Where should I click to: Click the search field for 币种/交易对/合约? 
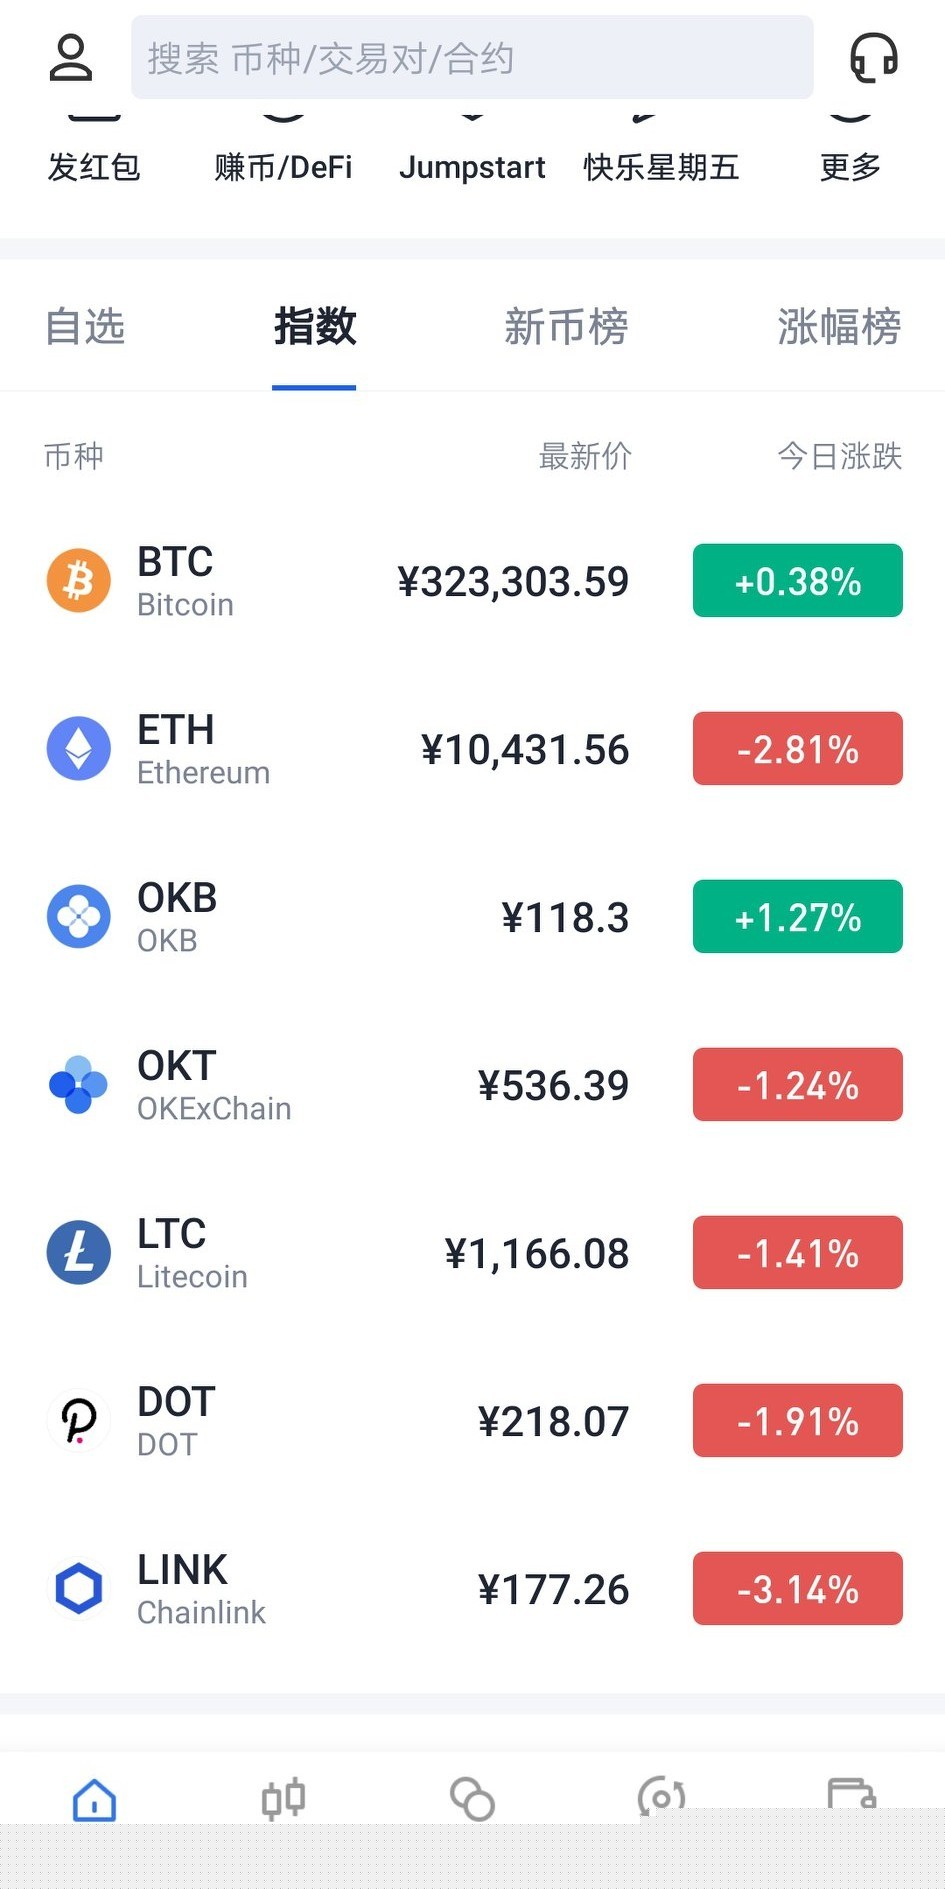pos(472,58)
